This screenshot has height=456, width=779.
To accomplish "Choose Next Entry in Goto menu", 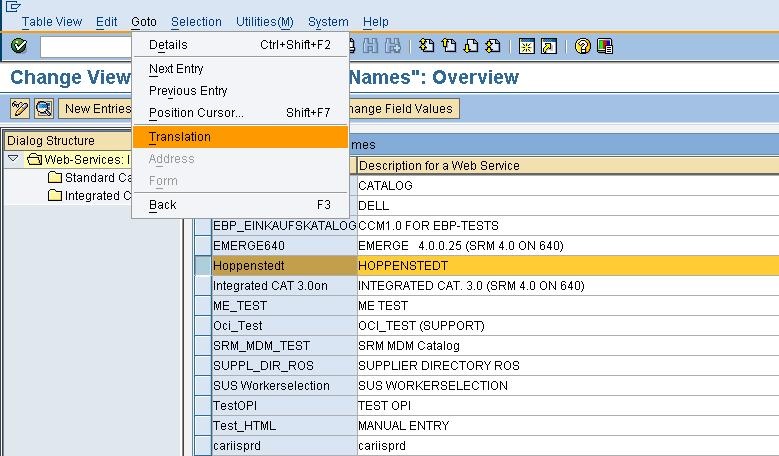I will pos(240,69).
